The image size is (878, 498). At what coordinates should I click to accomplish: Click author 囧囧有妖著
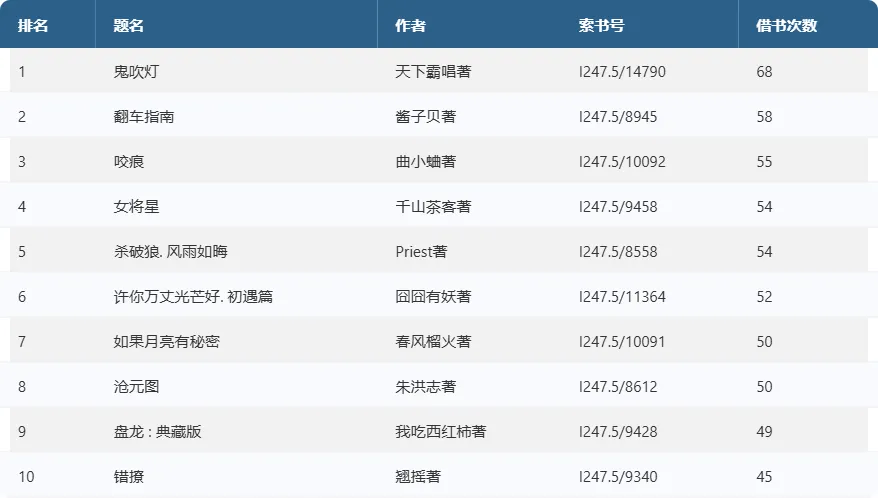(433, 297)
